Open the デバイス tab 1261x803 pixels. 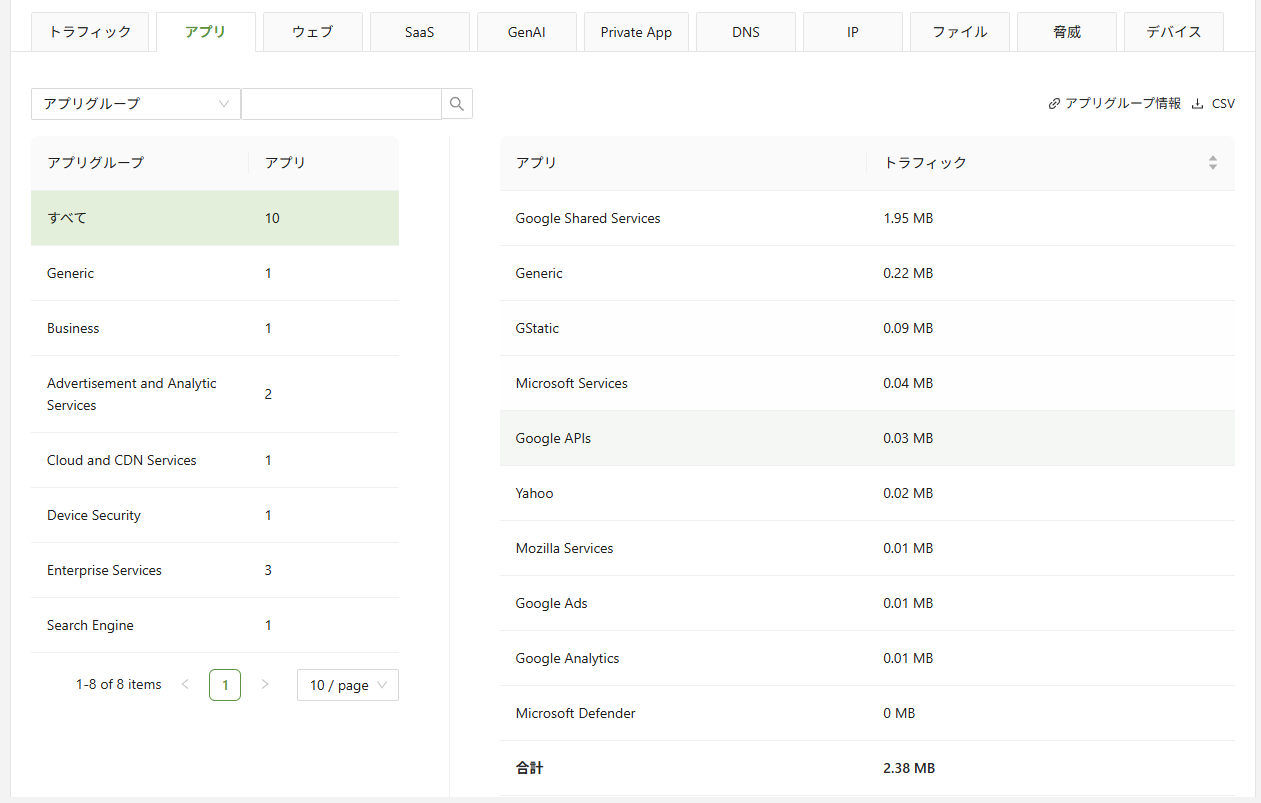coord(1174,32)
